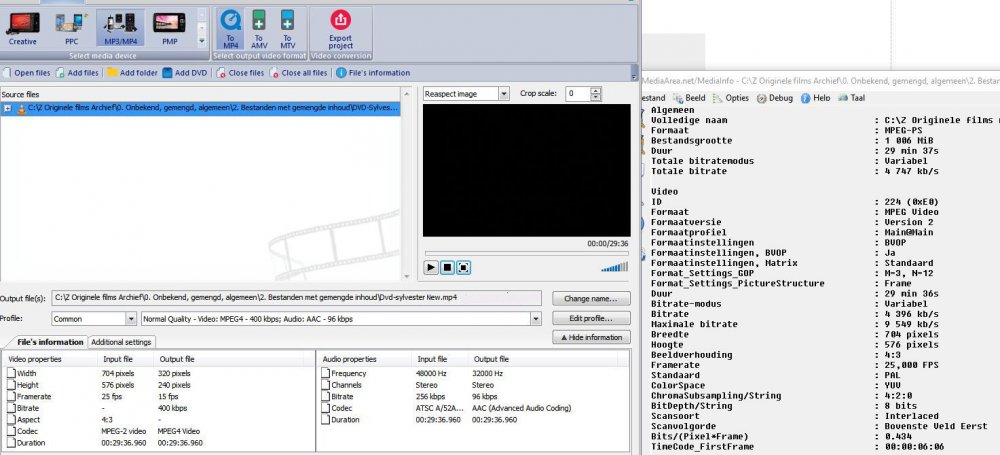The width and height of the screenshot is (1000, 455).
Task: Click the Change name button
Action: click(590, 298)
